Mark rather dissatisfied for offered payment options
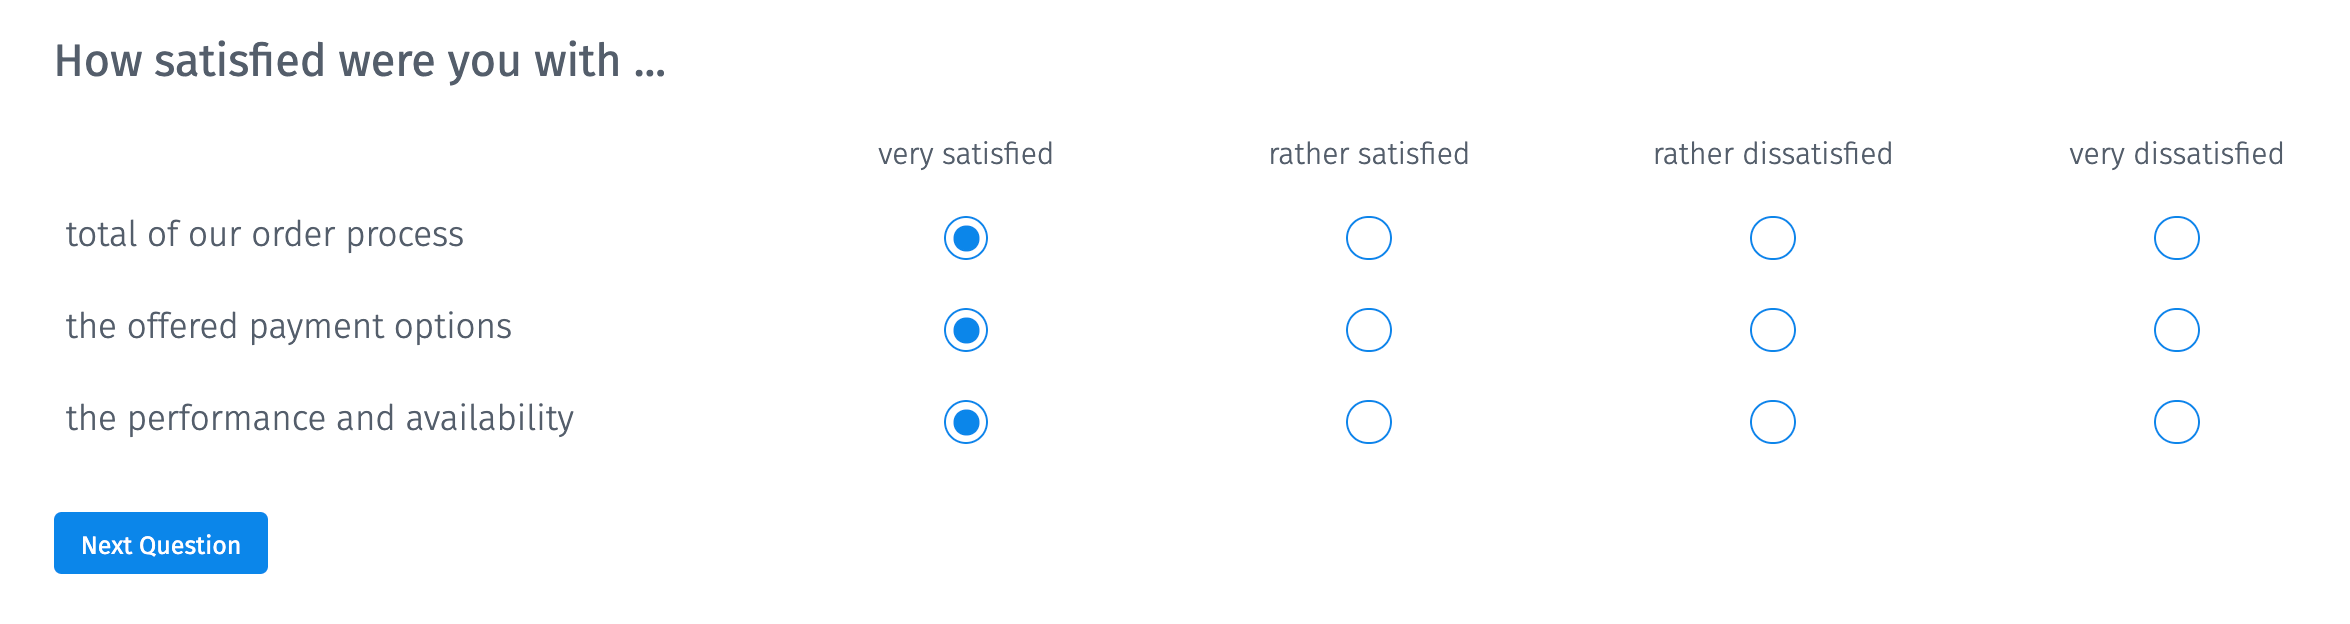The height and width of the screenshot is (624, 2350). coord(1773,330)
